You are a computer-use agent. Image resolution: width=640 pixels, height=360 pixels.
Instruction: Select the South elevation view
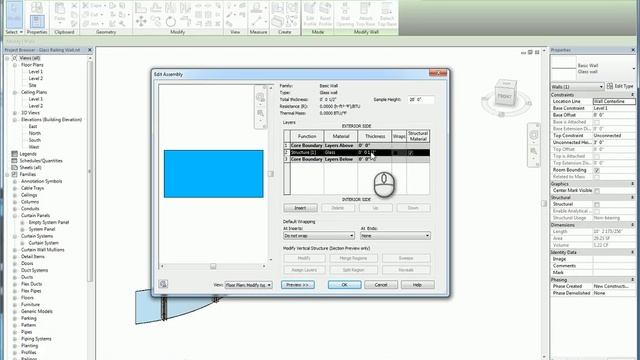35,140
